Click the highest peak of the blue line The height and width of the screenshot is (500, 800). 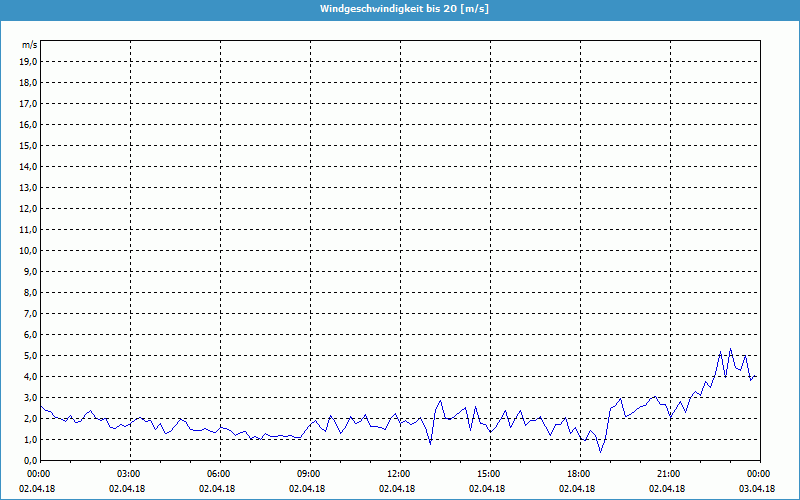coord(731,349)
